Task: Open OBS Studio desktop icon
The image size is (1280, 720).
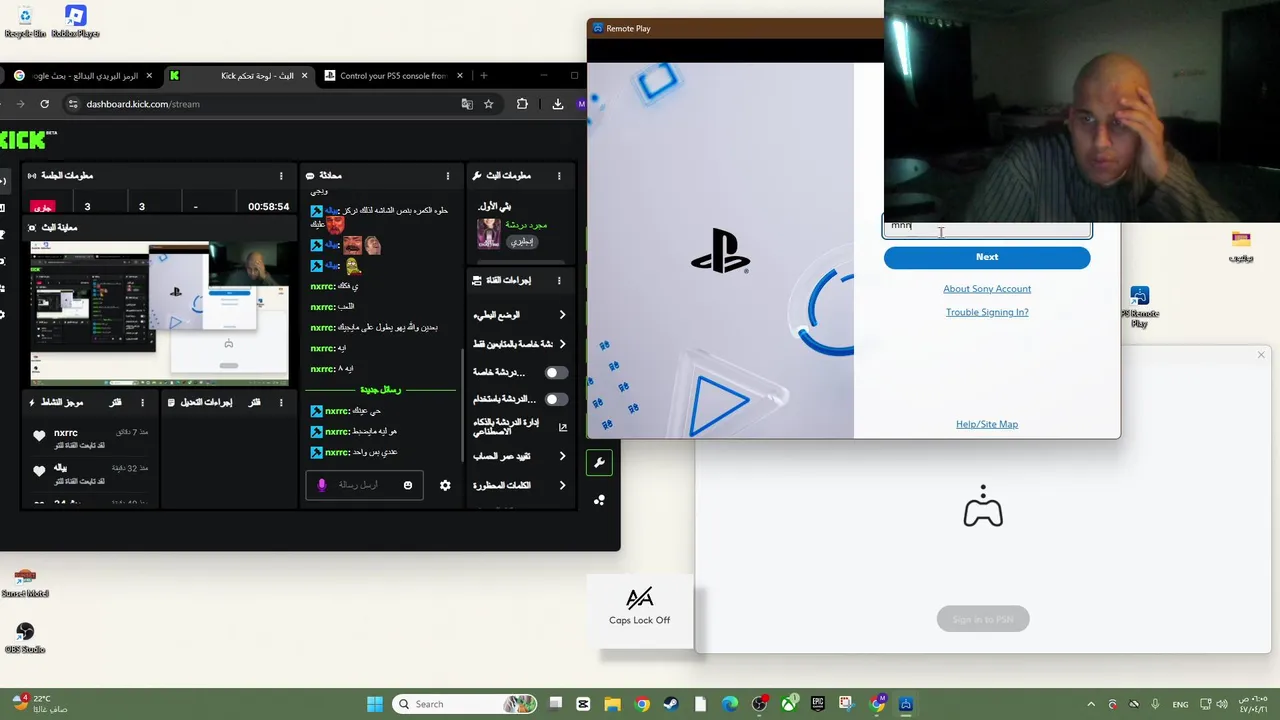Action: (x=25, y=638)
